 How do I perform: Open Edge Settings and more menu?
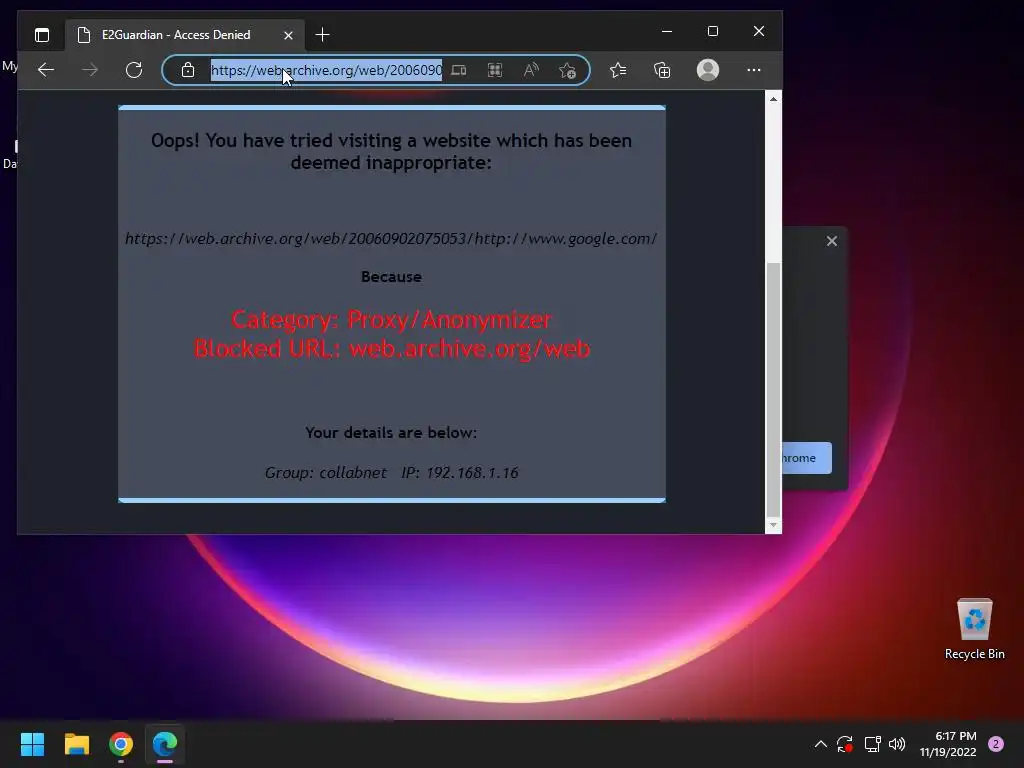coord(754,70)
